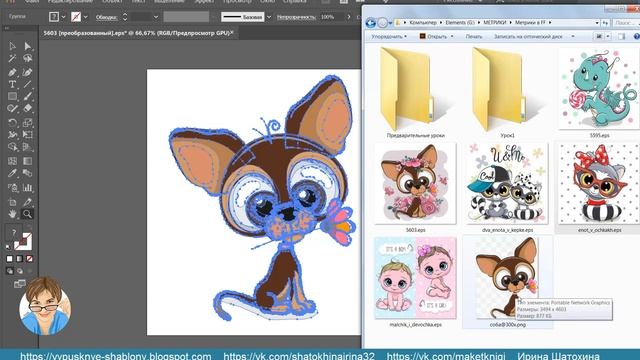Select the Scale tool
The image size is (640, 360).
pyautogui.click(x=27, y=122)
